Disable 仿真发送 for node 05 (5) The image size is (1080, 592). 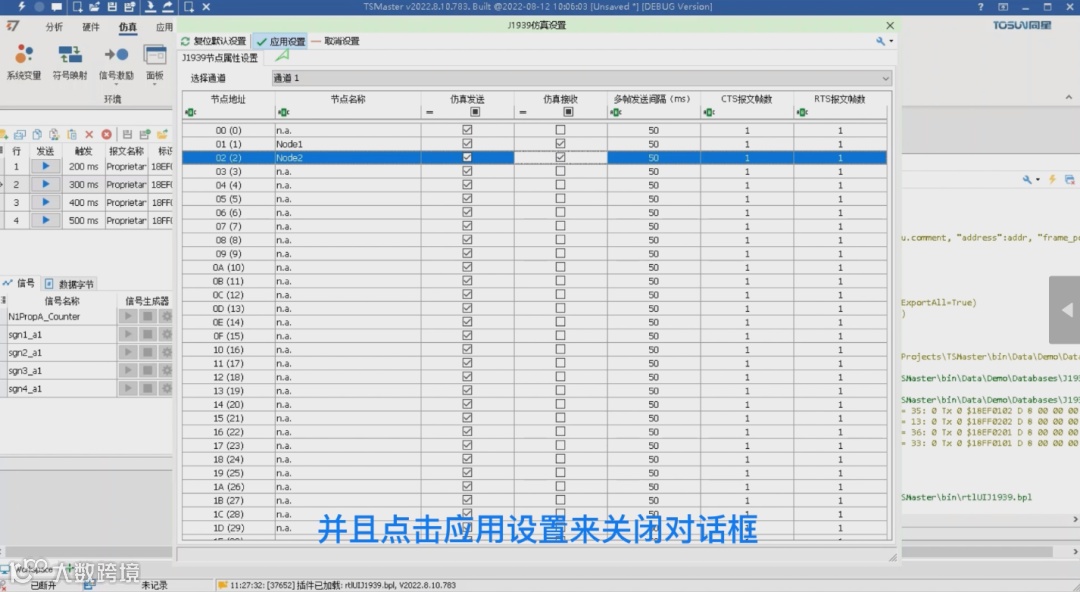(x=467, y=198)
